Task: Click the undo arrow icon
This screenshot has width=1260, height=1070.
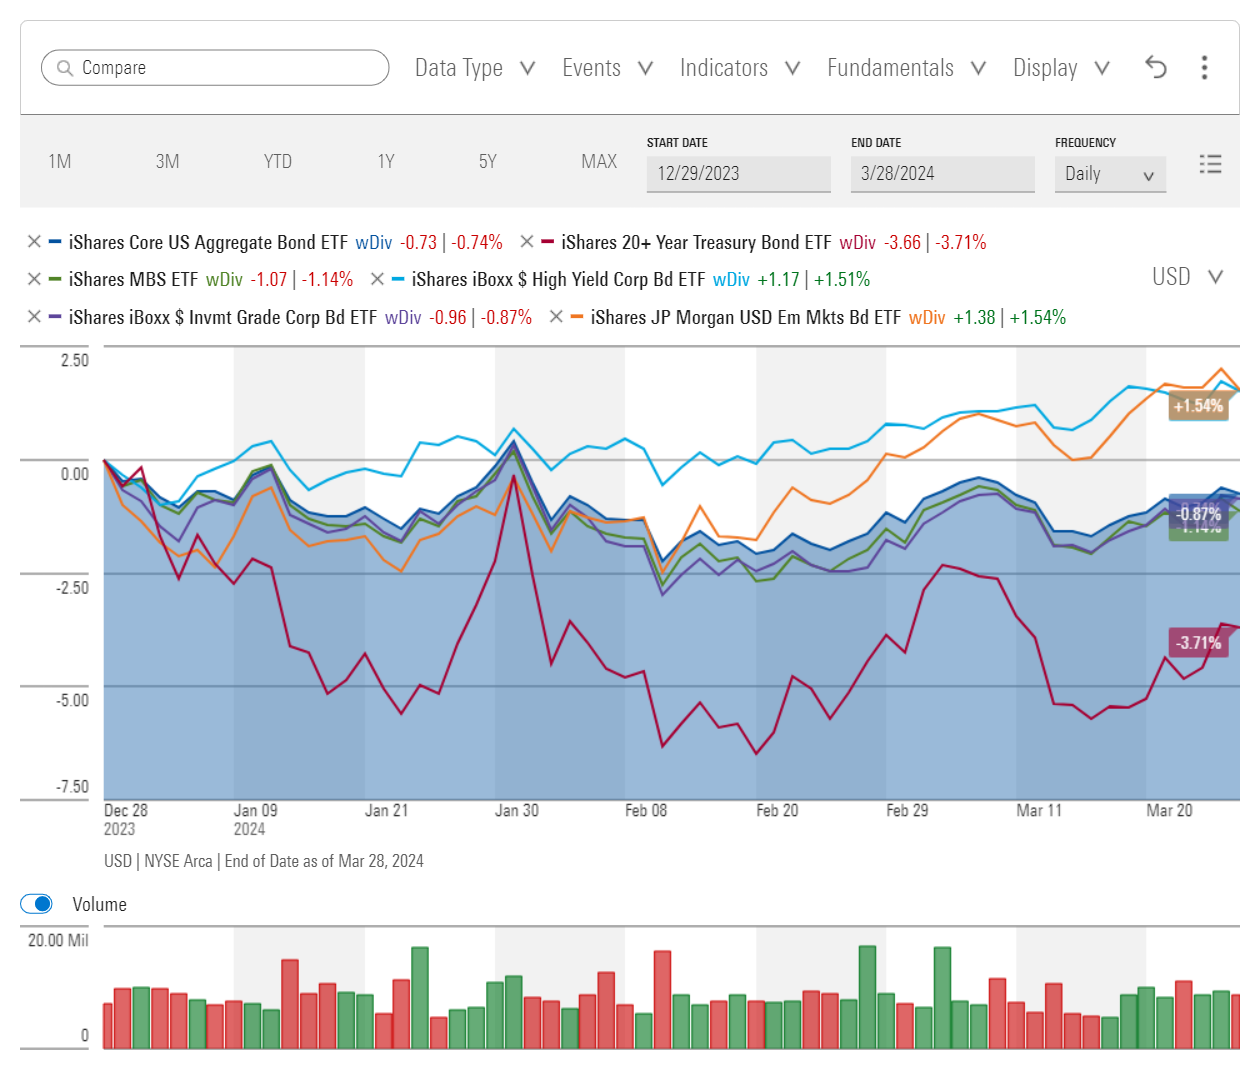Action: tap(1156, 67)
